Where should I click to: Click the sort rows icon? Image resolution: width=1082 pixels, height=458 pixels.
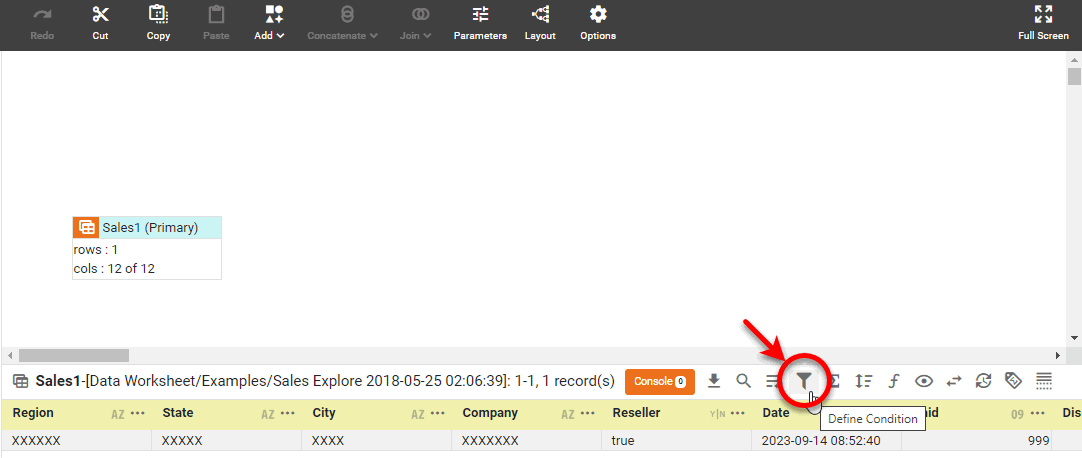click(864, 381)
